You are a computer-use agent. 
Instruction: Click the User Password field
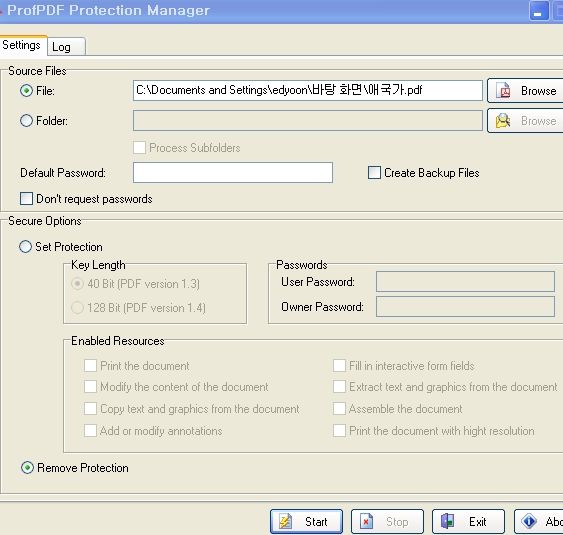tap(465, 282)
